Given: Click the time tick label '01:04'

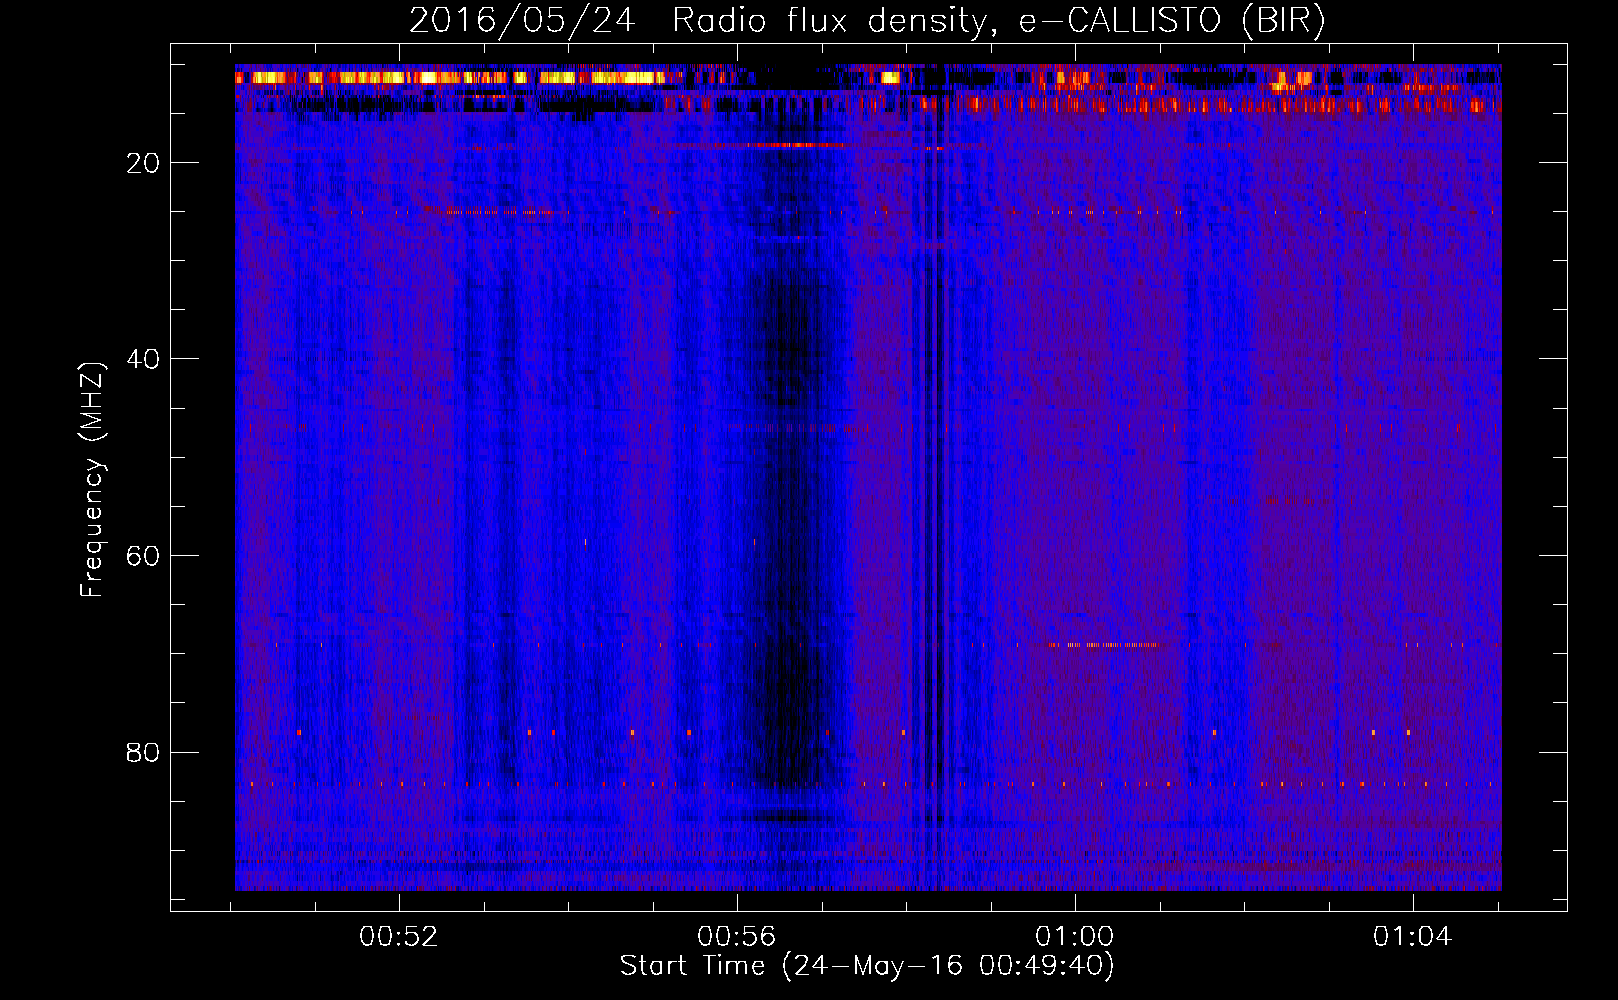Looking at the screenshot, I should 1412,936.
